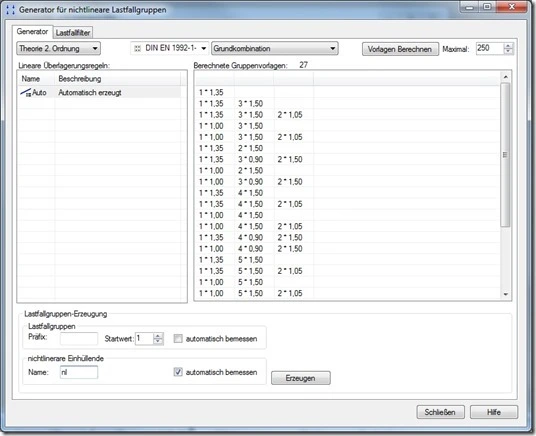Viewport: 536px width, 436px height.
Task: Click the DIN EN 1992-1 norm icon
Action: pos(137,49)
